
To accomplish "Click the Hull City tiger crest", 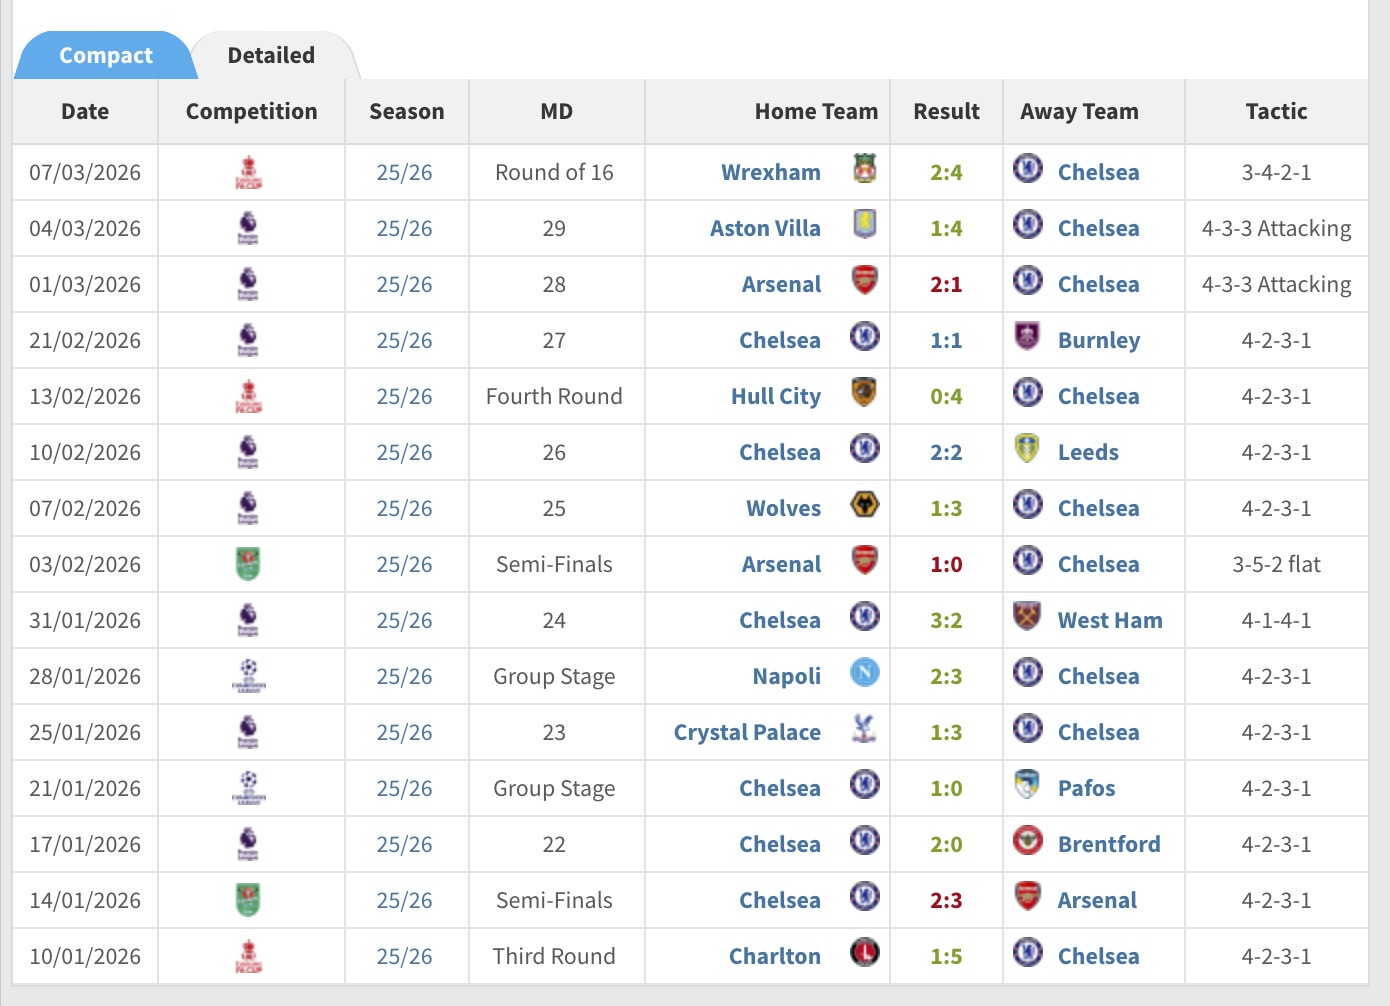I will (x=865, y=392).
